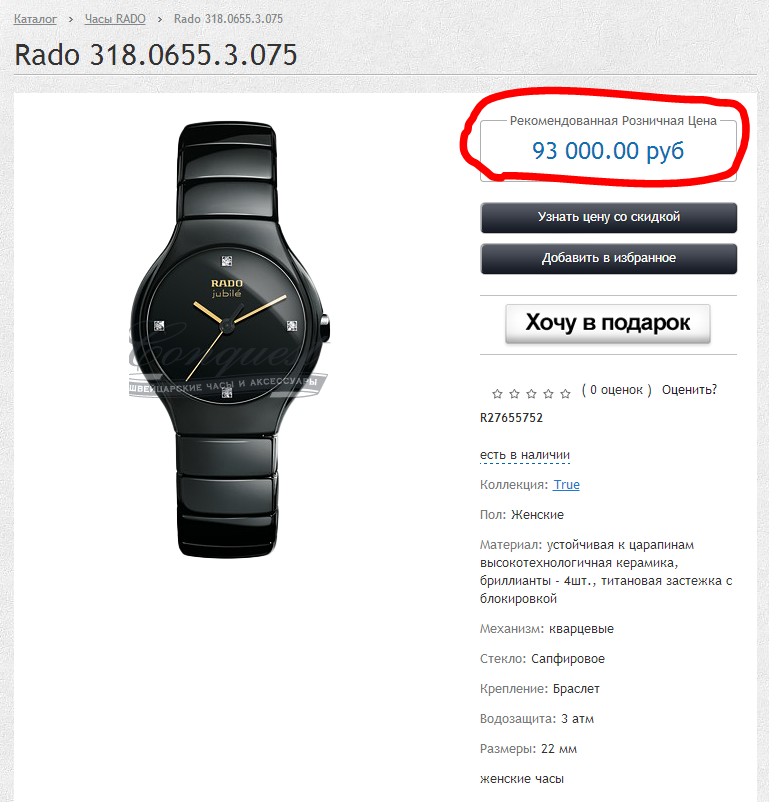
Task: Click the 0 оценок rating count
Action: point(616,390)
